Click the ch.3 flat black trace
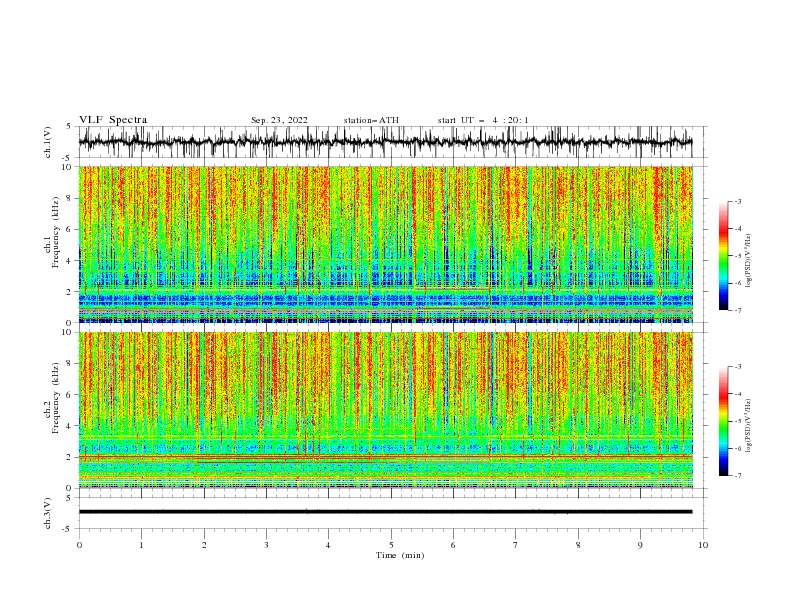Image resolution: width=792 pixels, height=612 pixels. point(385,512)
